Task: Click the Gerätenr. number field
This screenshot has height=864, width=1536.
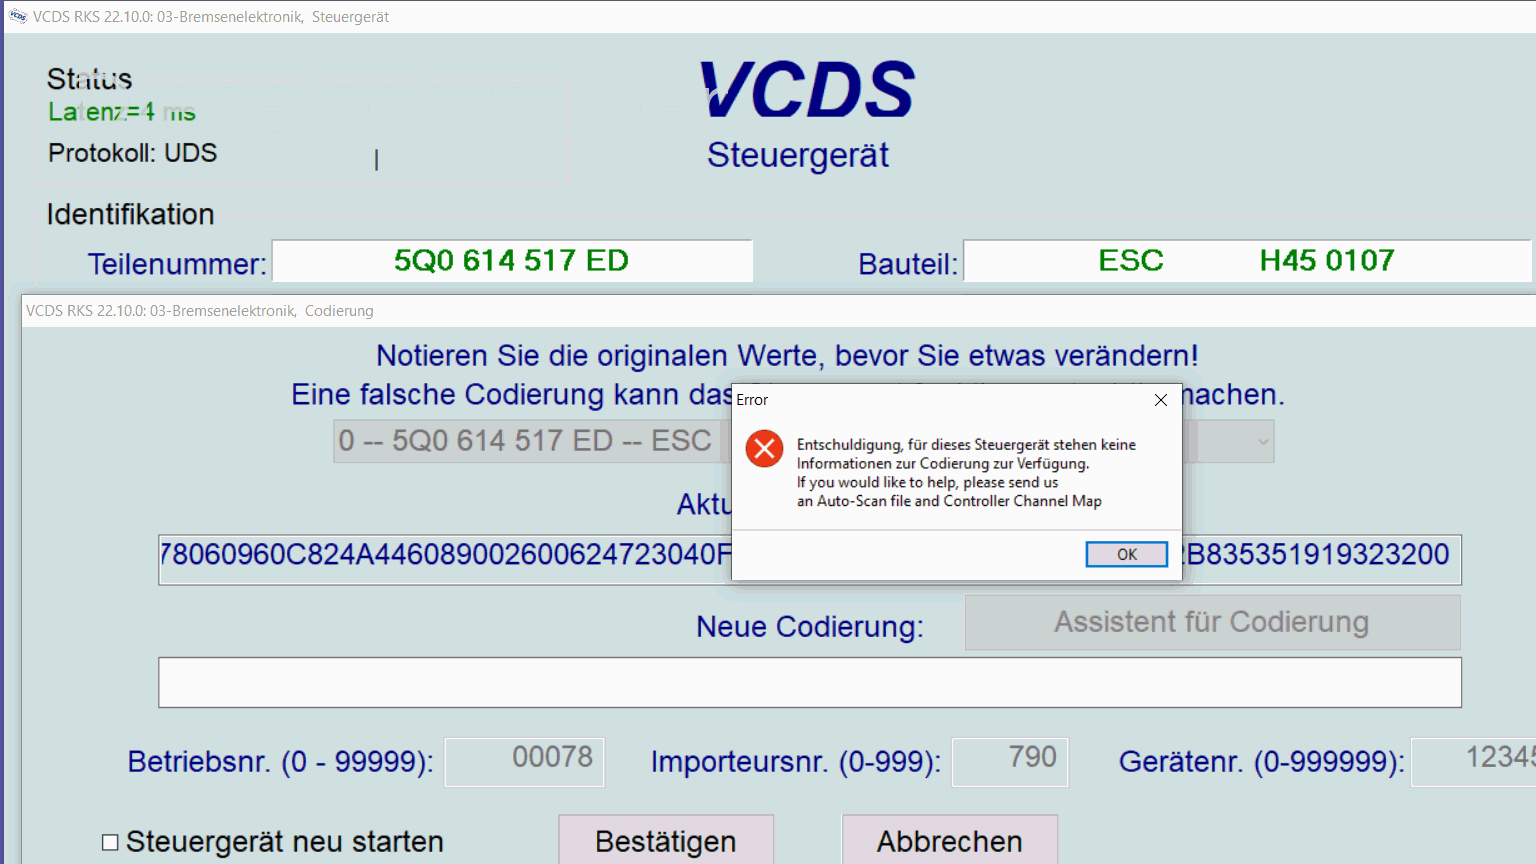Action: point(1473,761)
